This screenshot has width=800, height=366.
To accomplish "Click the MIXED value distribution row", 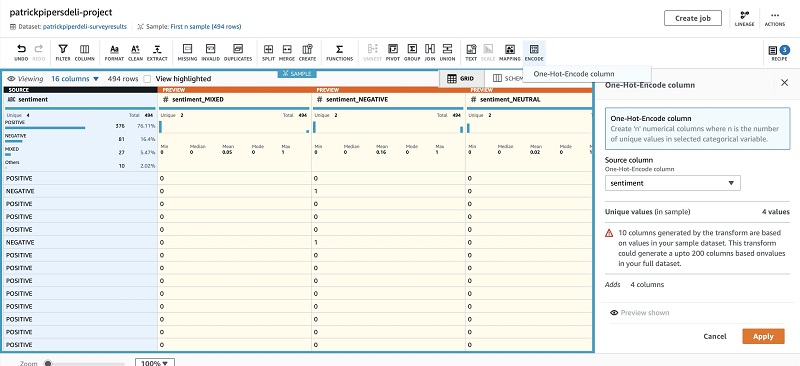I will pos(80,152).
